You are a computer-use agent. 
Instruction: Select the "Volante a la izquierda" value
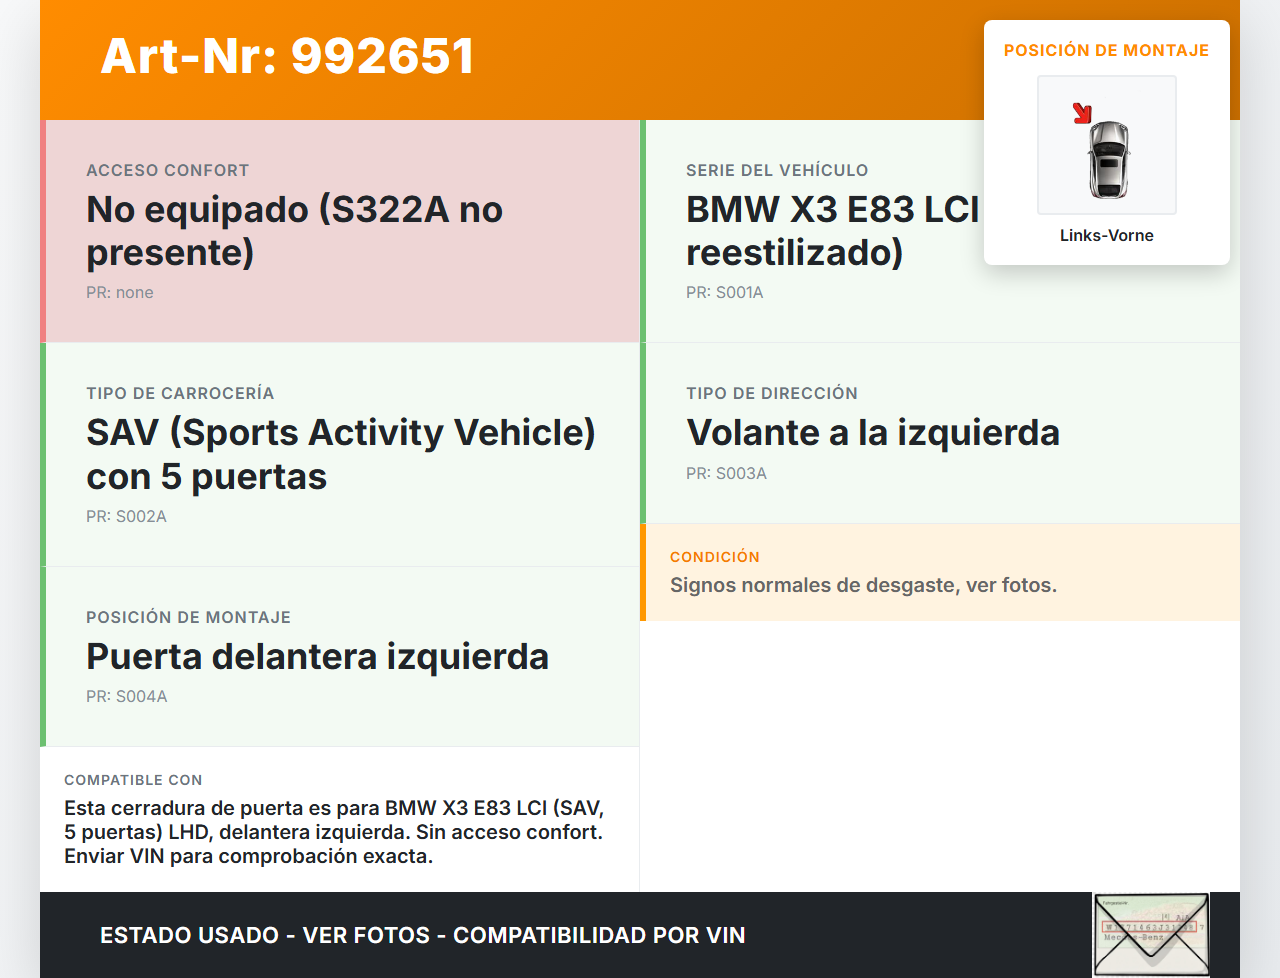click(x=873, y=432)
